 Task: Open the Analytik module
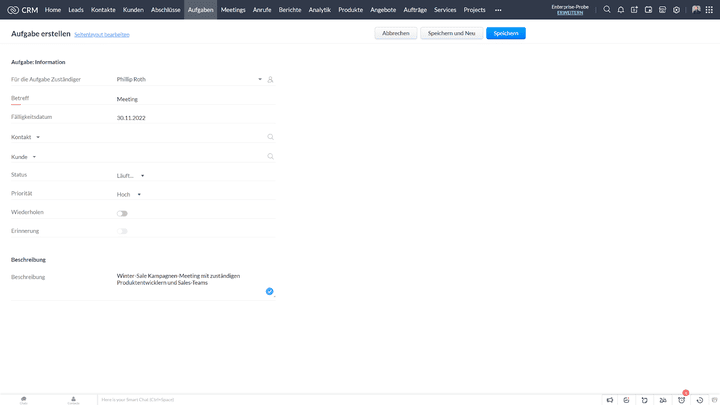pos(320,10)
